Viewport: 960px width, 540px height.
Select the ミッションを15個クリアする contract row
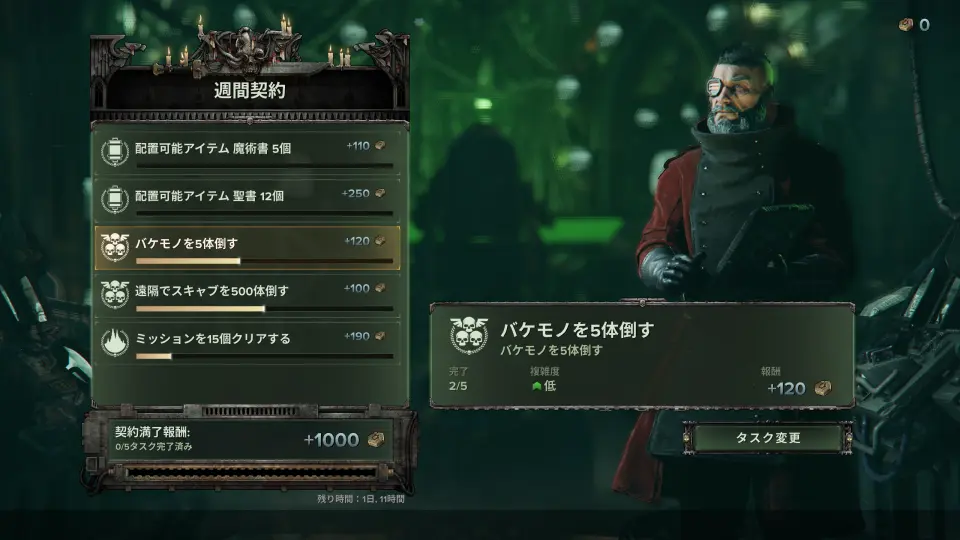coord(247,343)
